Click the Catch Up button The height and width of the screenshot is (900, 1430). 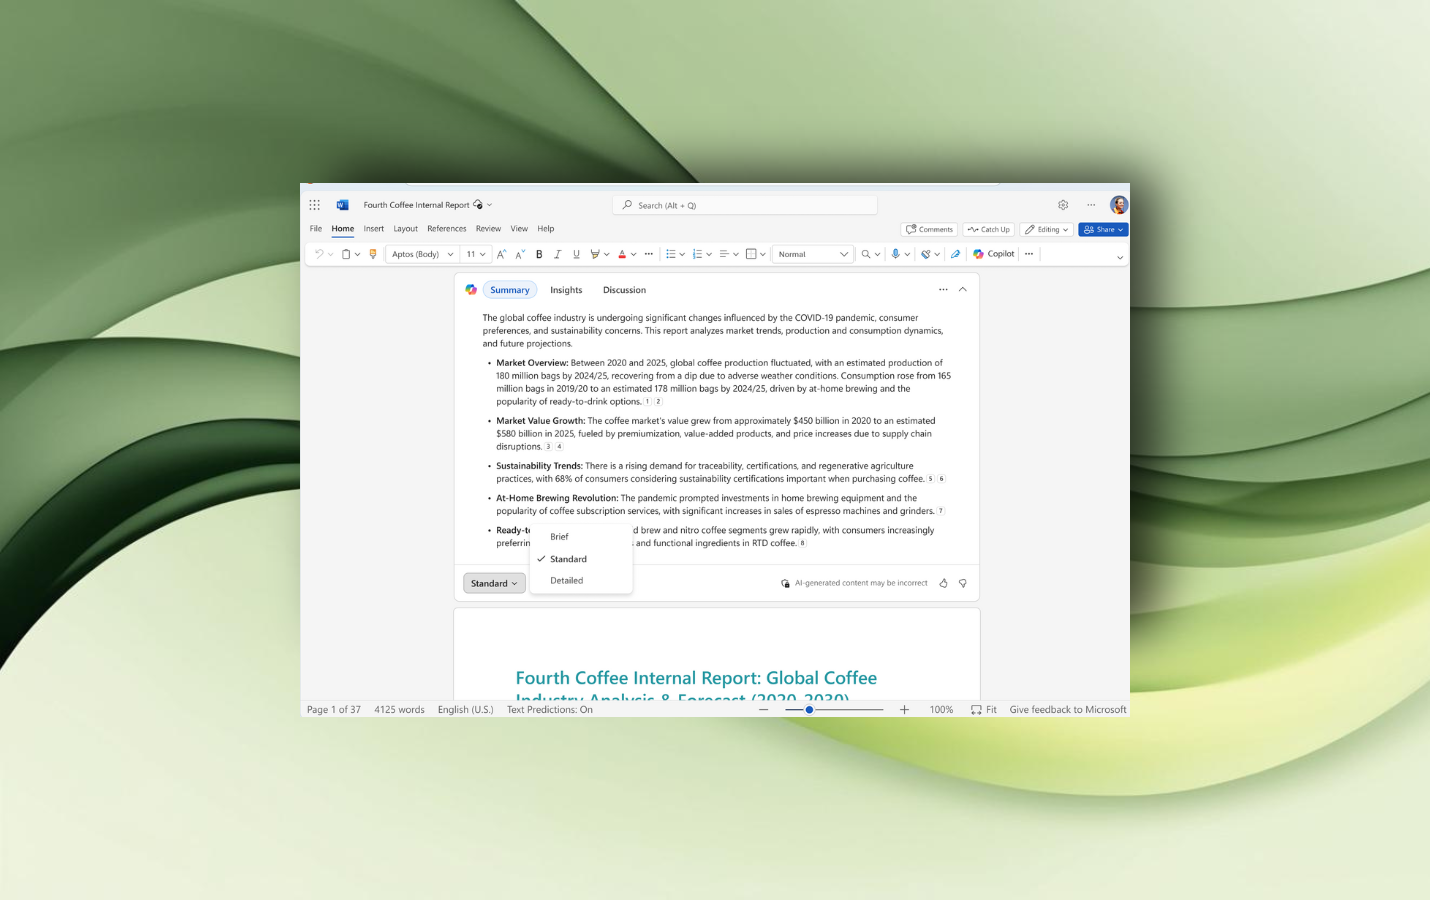point(989,230)
